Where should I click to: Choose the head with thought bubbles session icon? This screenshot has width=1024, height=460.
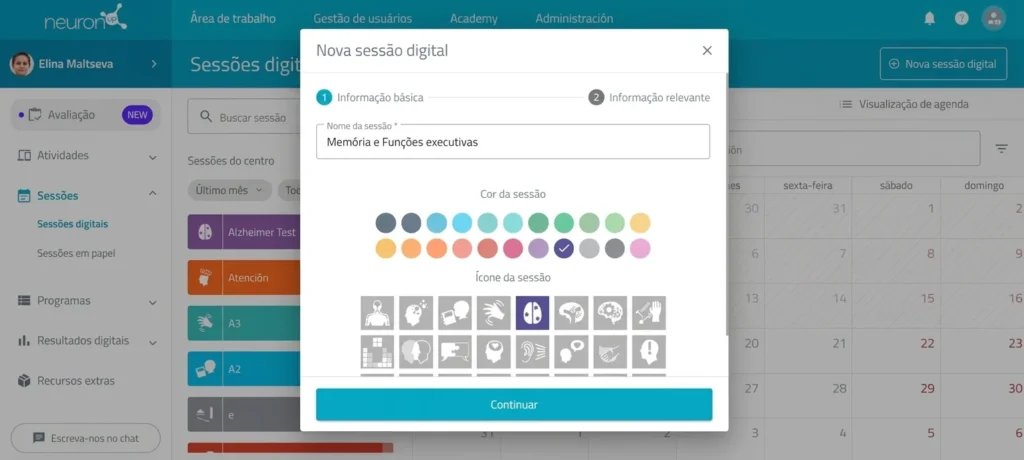coord(416,313)
